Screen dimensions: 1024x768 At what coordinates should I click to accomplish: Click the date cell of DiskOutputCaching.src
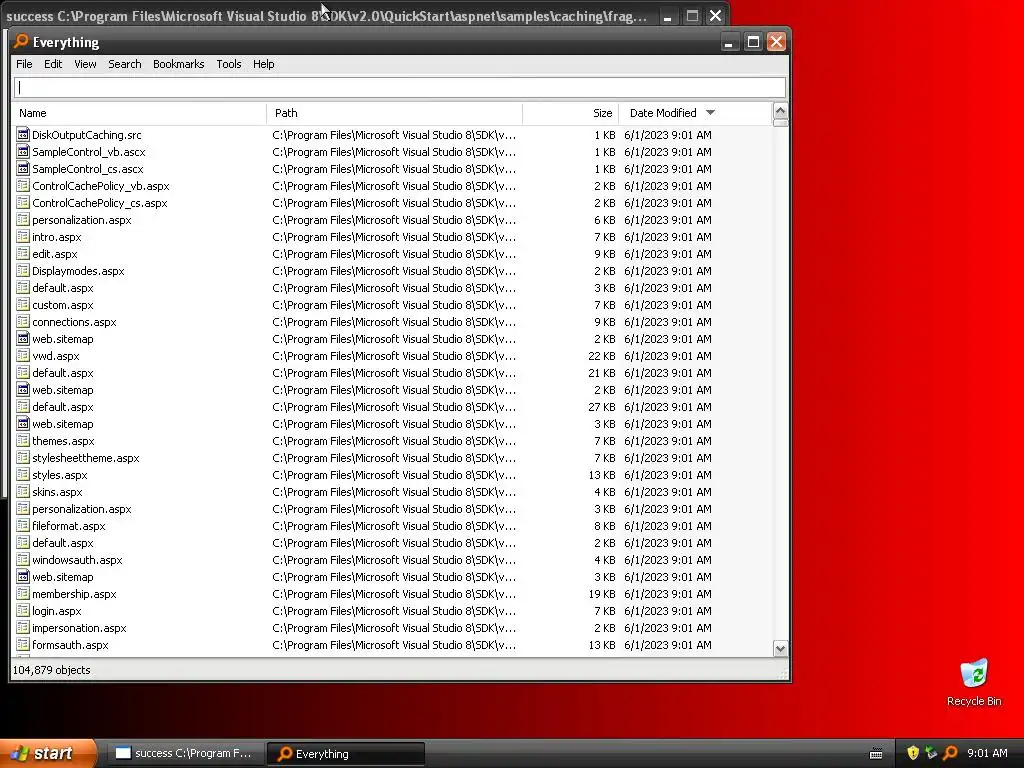point(667,135)
